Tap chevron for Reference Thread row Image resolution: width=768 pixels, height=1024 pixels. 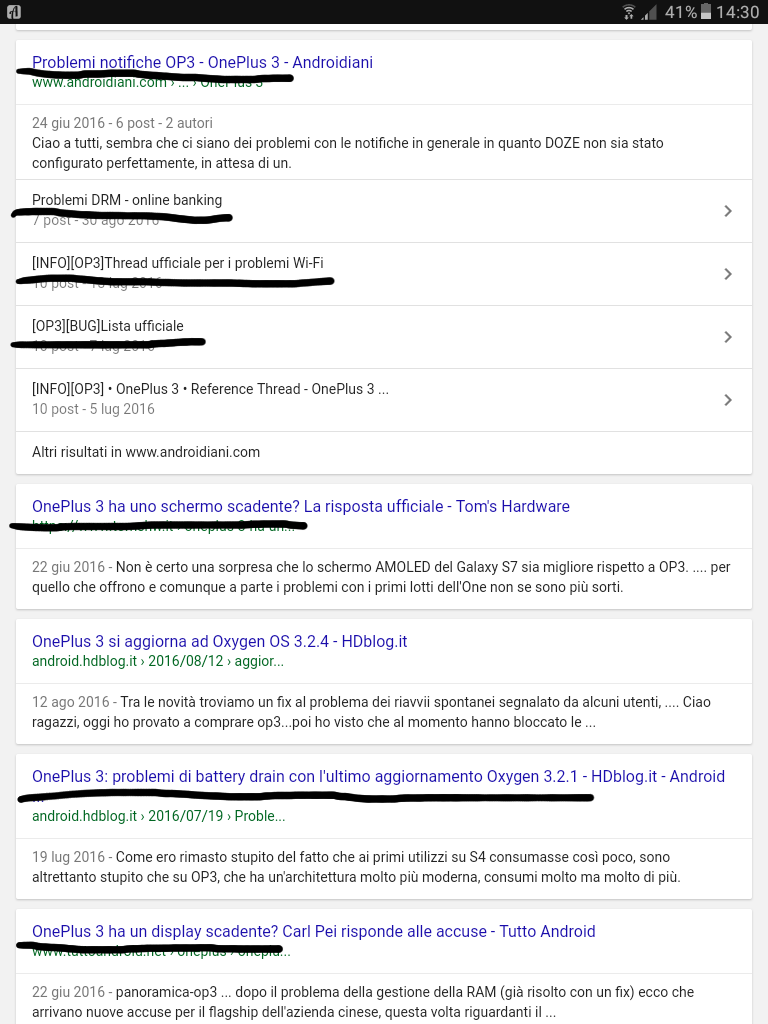tap(728, 400)
